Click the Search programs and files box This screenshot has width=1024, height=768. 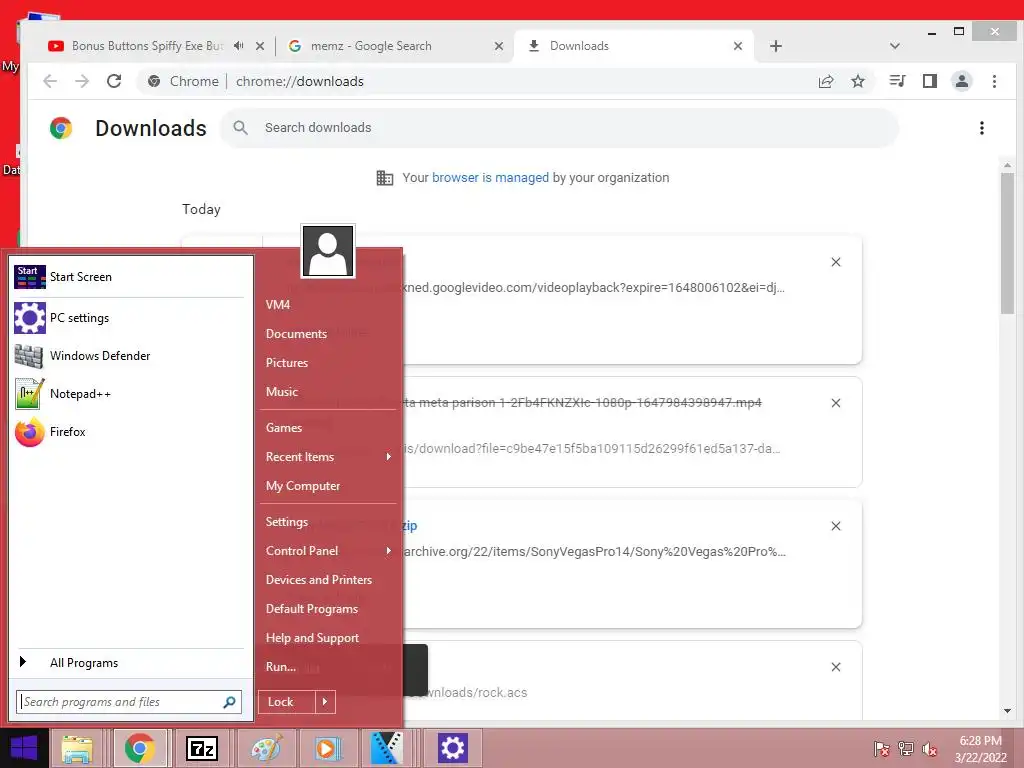coord(129,702)
